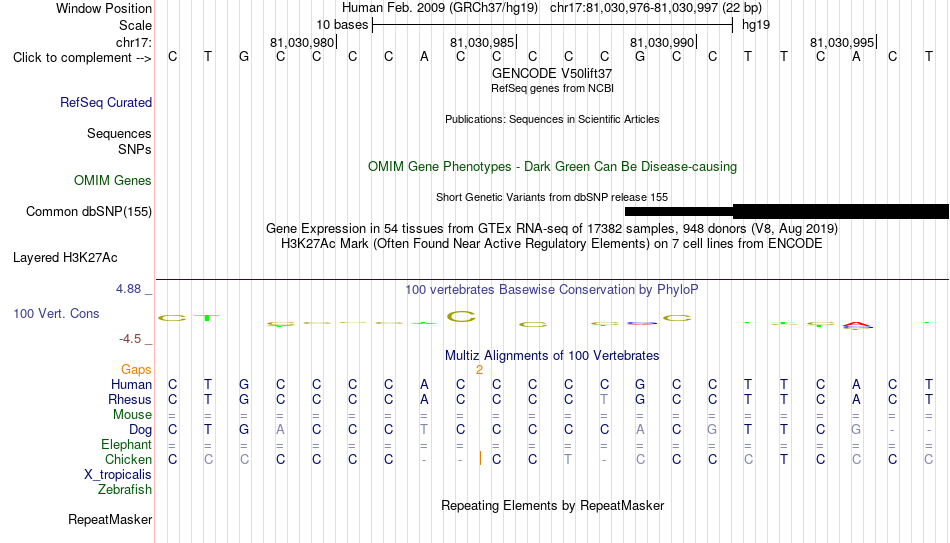Click the RefSeq Curated track label
Screen dimensions: 950x543
[x=106, y=102]
